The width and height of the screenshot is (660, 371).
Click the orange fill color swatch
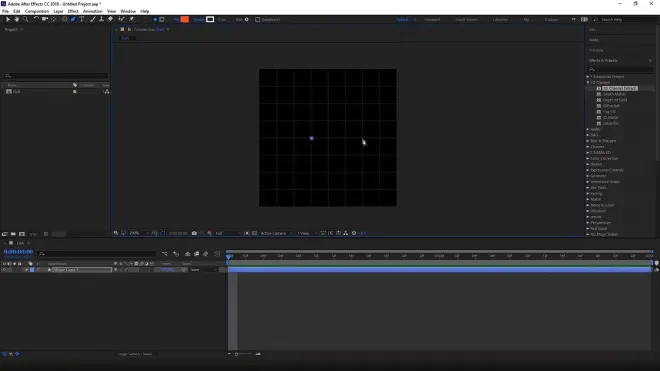184,19
